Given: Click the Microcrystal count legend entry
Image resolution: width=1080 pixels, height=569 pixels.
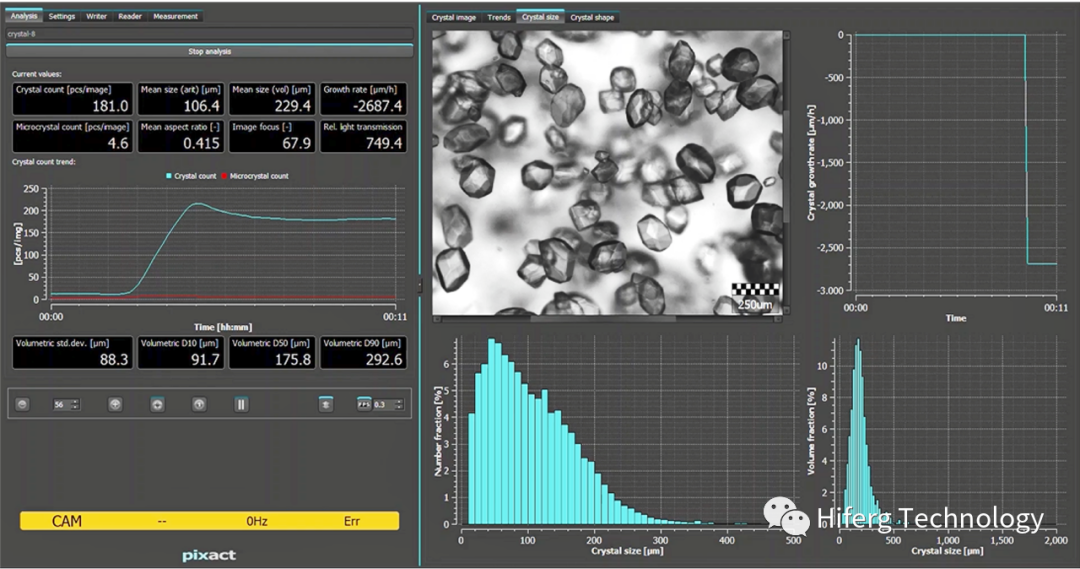Looking at the screenshot, I should [255, 176].
